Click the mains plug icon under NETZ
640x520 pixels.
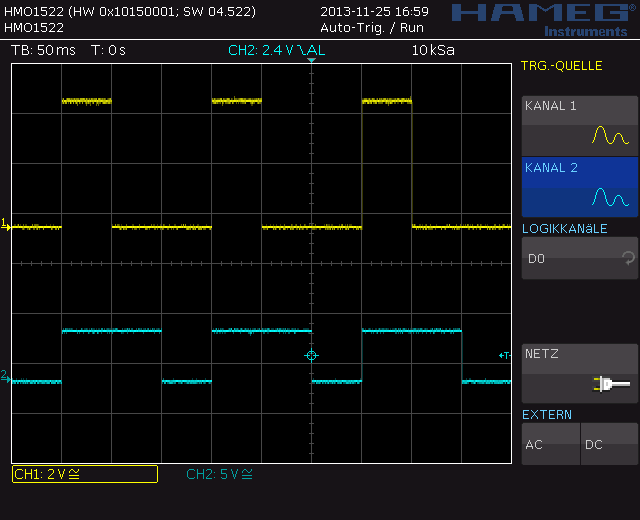(x=611, y=384)
